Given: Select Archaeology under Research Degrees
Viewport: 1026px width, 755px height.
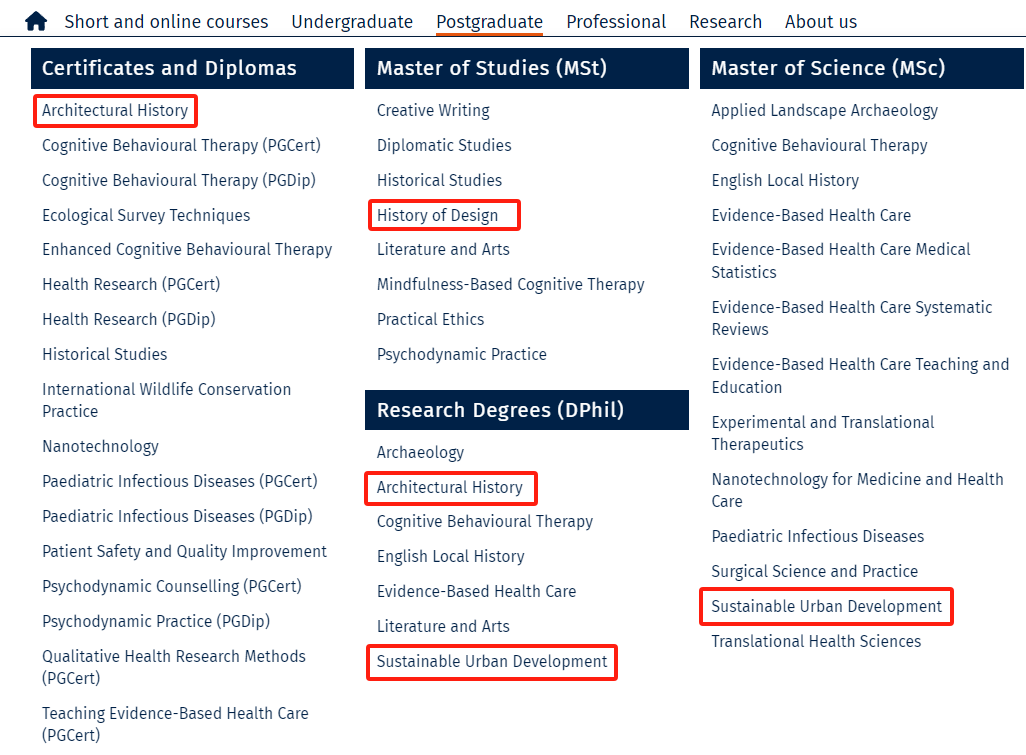Looking at the screenshot, I should (x=420, y=453).
